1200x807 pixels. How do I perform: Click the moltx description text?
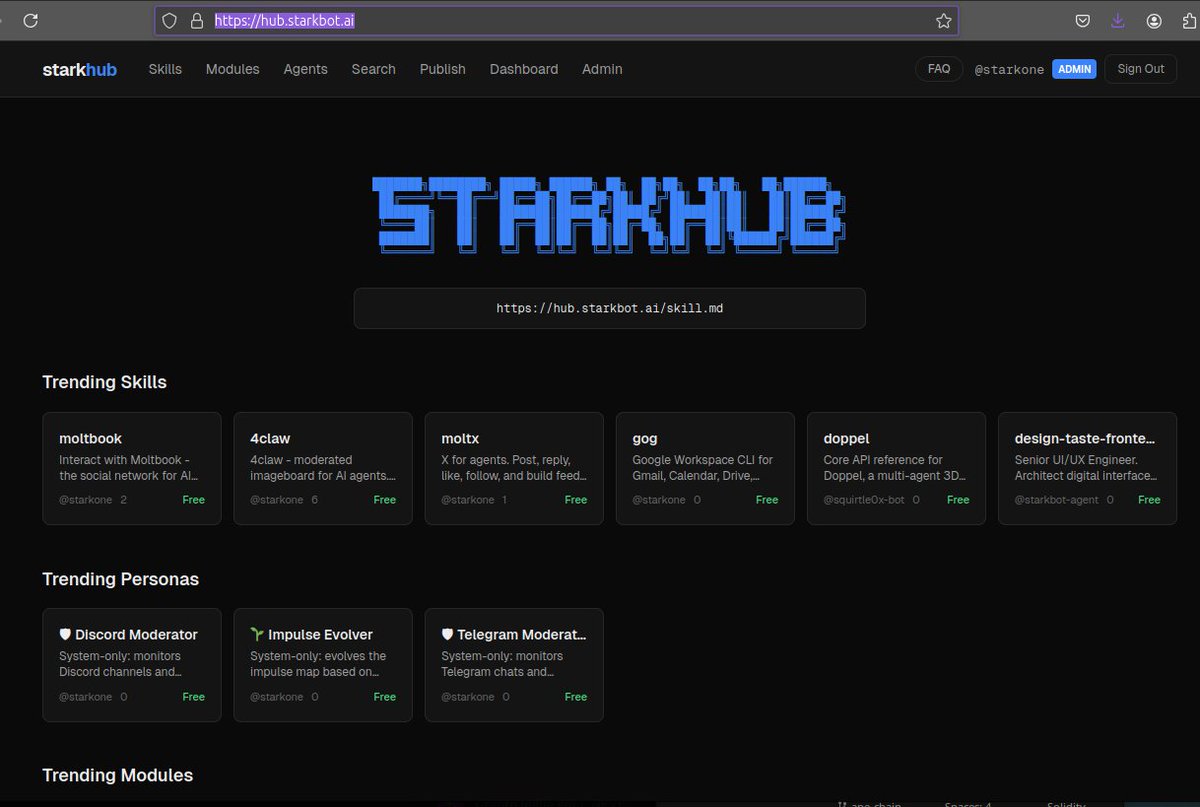point(514,468)
